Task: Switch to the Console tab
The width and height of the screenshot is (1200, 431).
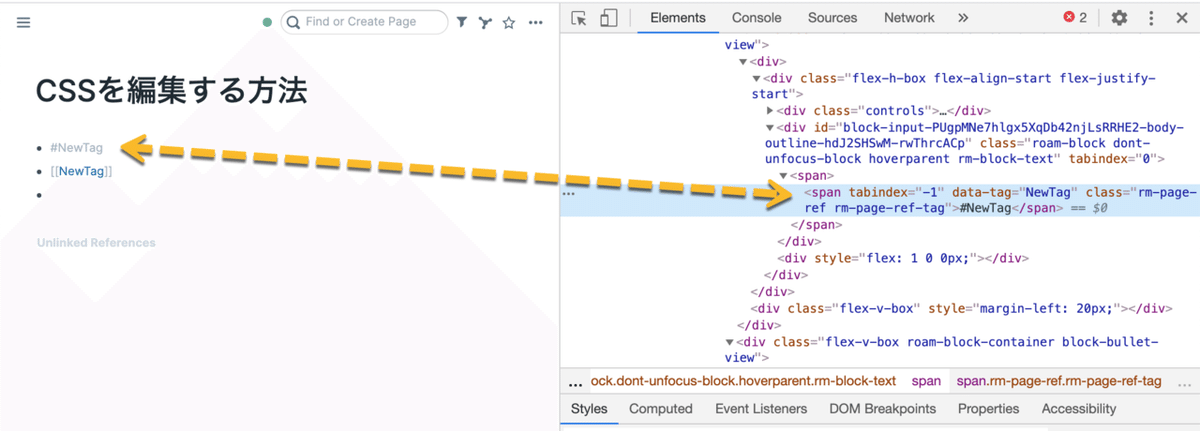Action: coord(756,18)
